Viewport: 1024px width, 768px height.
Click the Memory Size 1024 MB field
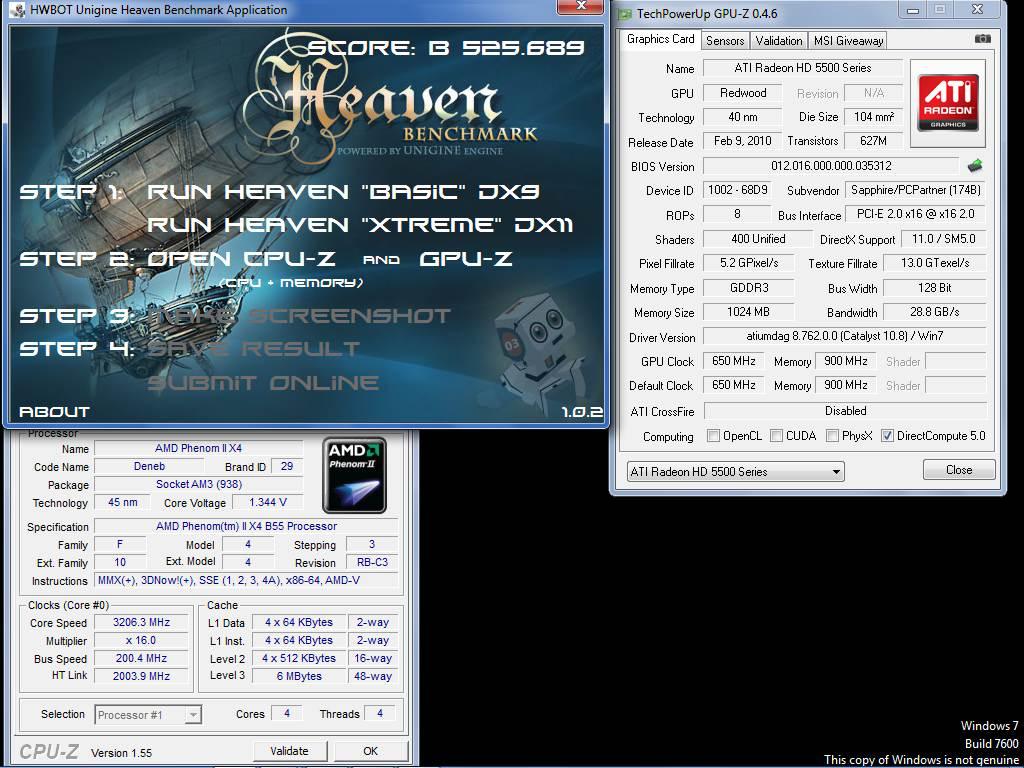pos(748,312)
